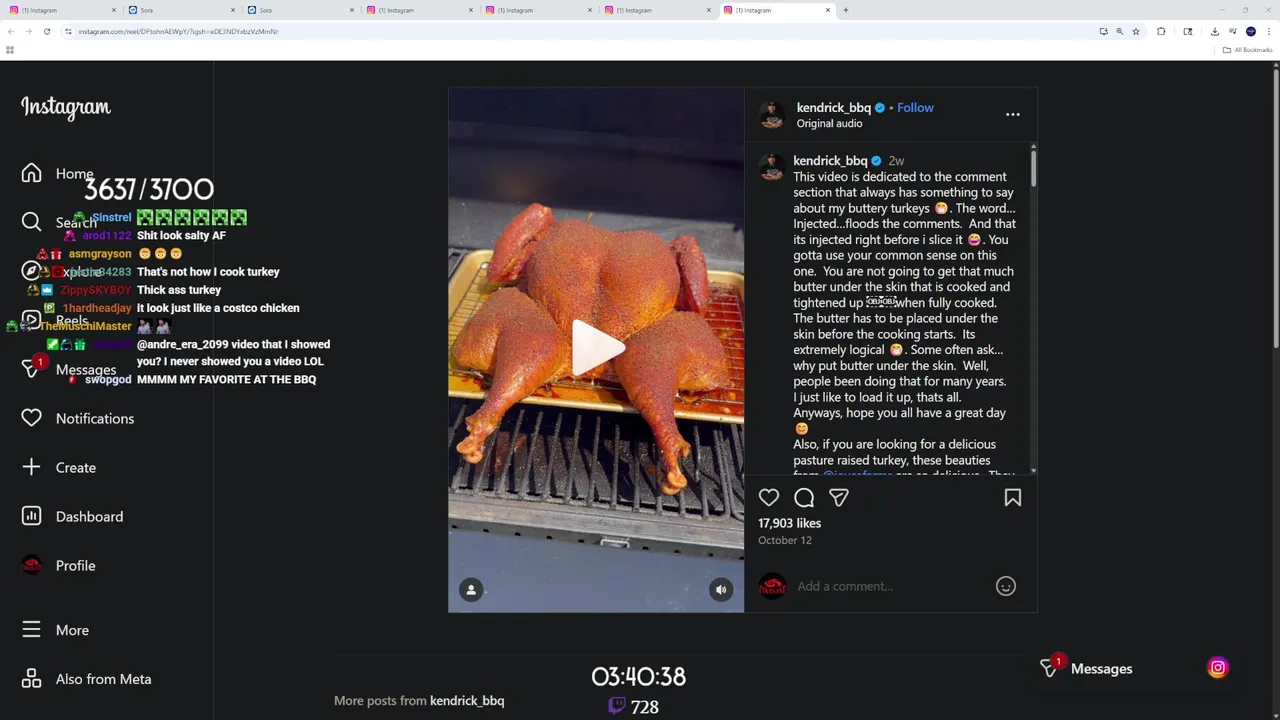This screenshot has height=720, width=1280.
Task: Open the post's three-dot options menu
Action: pyautogui.click(x=1012, y=114)
